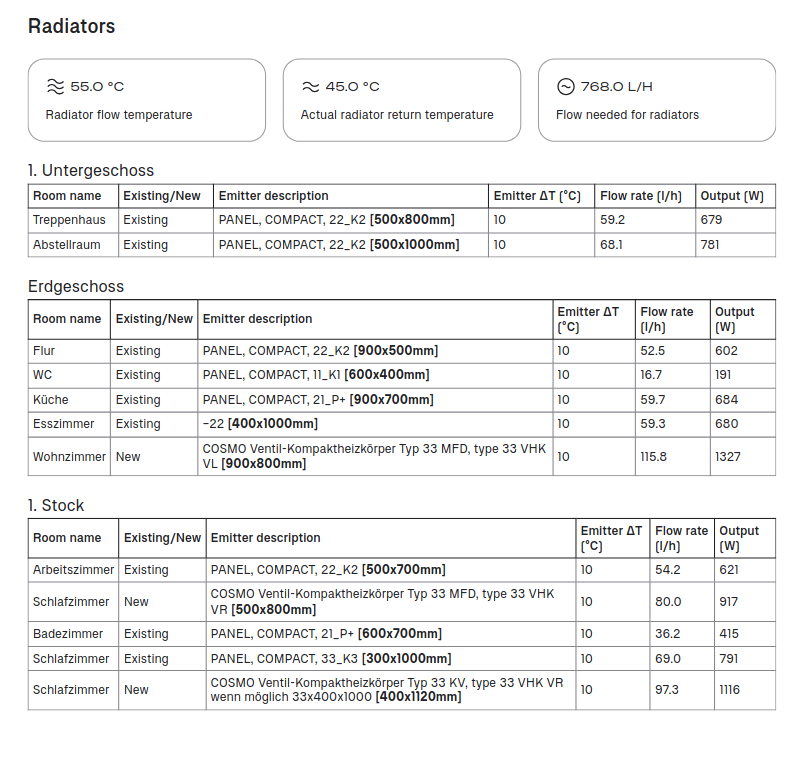Click the Treppenhaus room name cell
The image size is (799, 758).
[x=67, y=220]
